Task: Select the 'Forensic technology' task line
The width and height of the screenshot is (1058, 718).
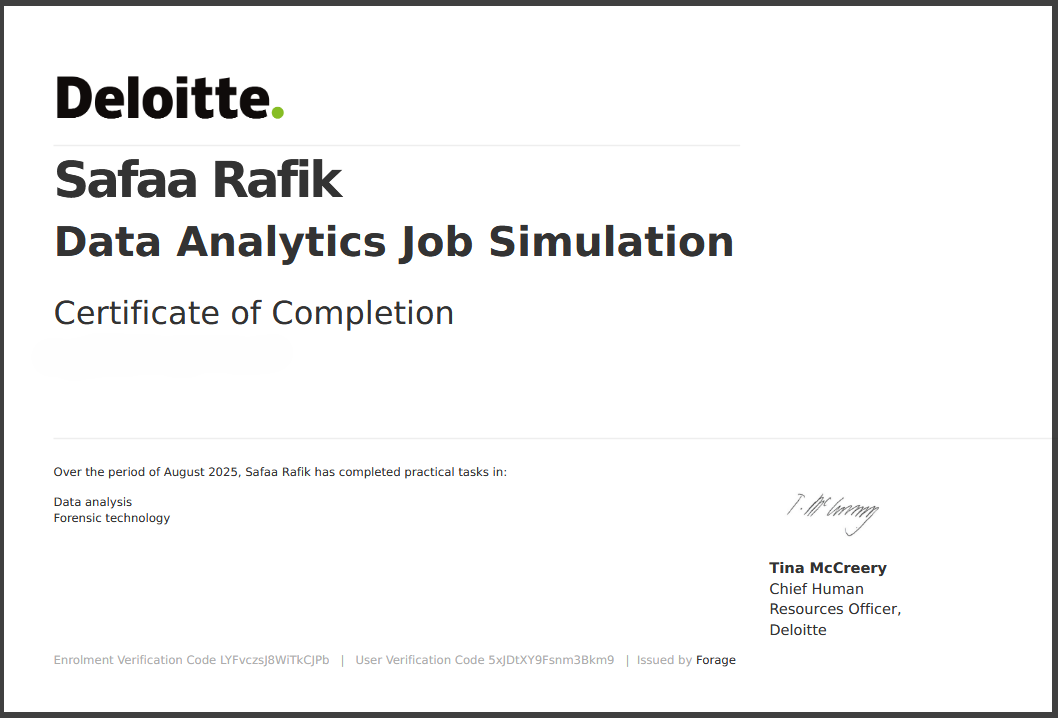Action: coord(112,518)
